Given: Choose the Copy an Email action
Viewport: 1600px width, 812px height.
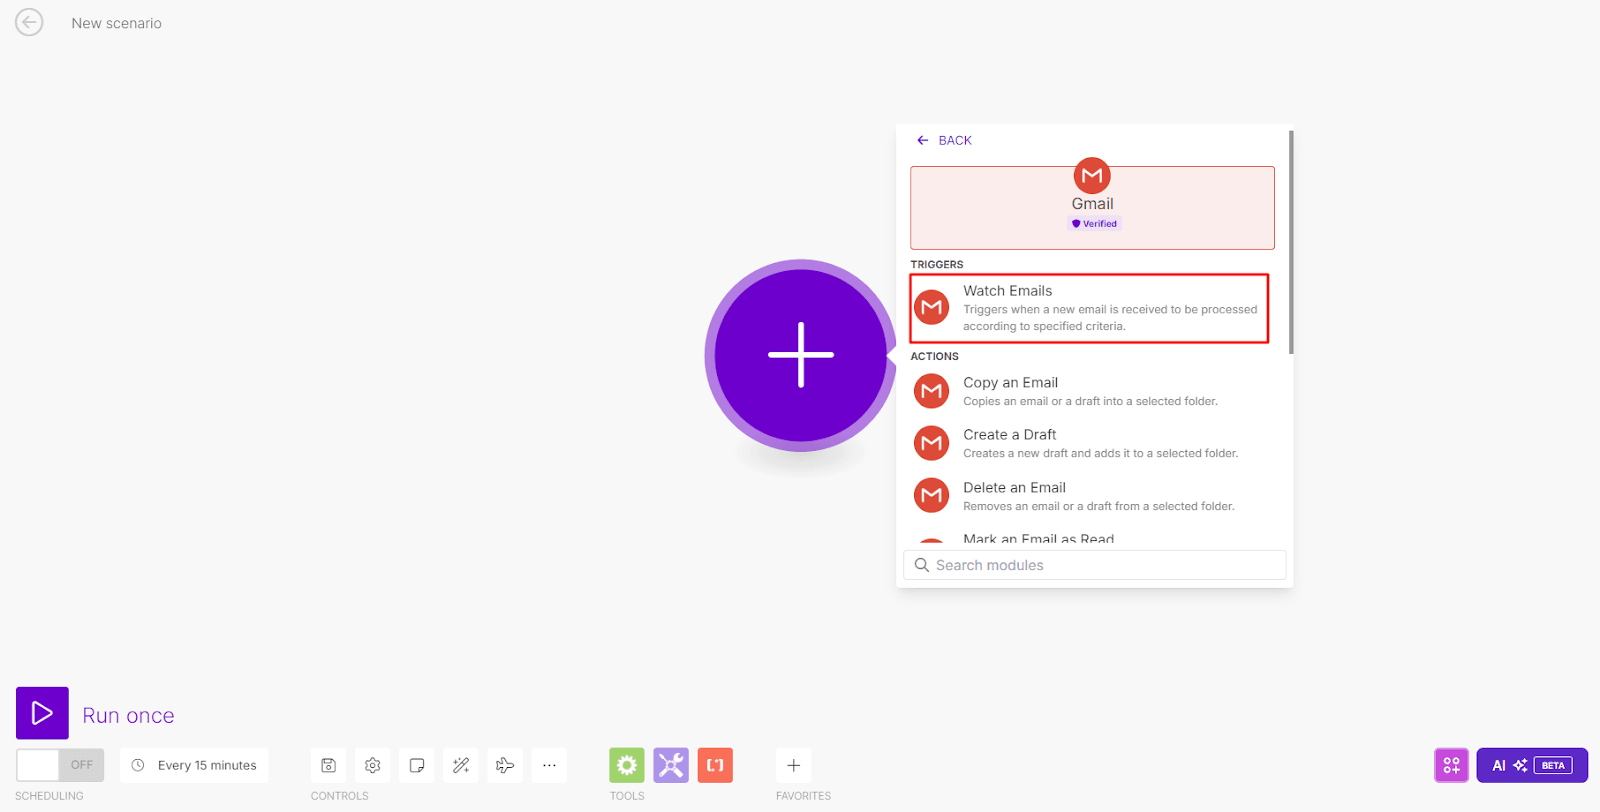Looking at the screenshot, I should [x=1089, y=391].
